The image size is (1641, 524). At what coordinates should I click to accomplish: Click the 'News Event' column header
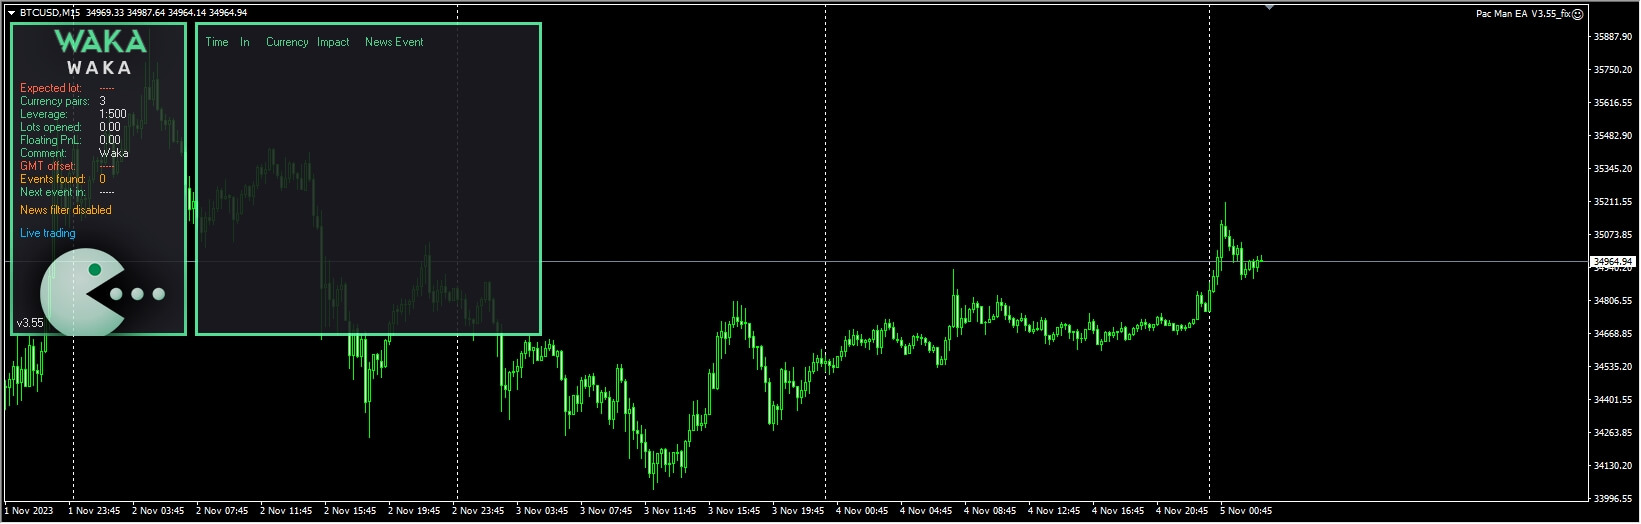click(x=394, y=42)
